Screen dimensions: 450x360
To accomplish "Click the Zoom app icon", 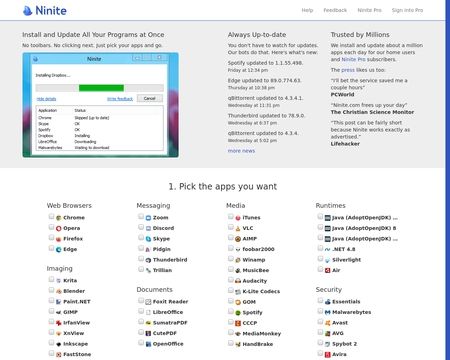I will pos(148,218).
